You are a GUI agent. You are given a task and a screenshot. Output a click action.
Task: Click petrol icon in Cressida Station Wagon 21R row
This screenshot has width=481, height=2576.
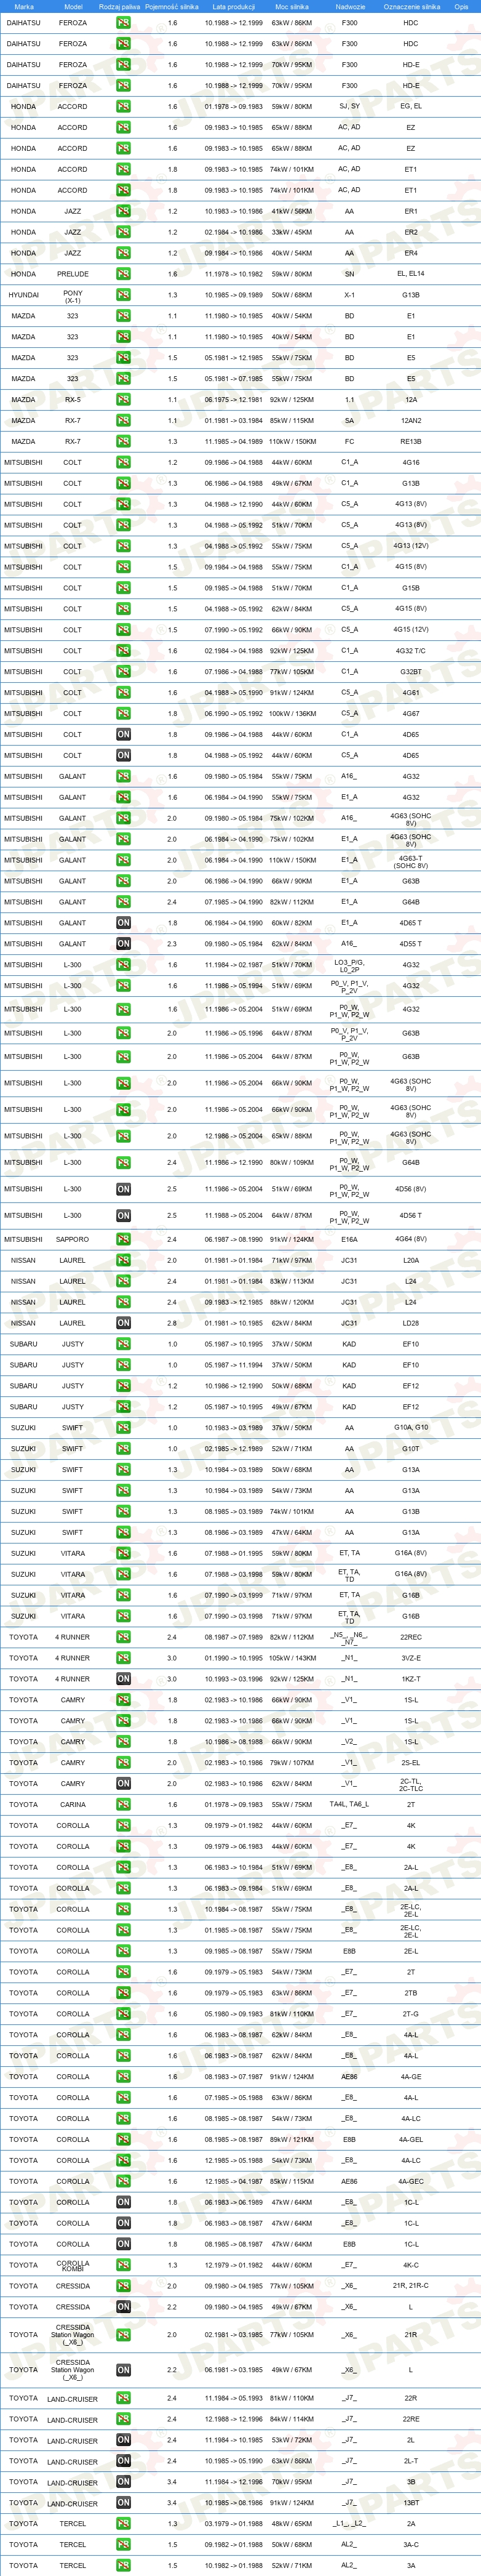pyautogui.click(x=123, y=2335)
